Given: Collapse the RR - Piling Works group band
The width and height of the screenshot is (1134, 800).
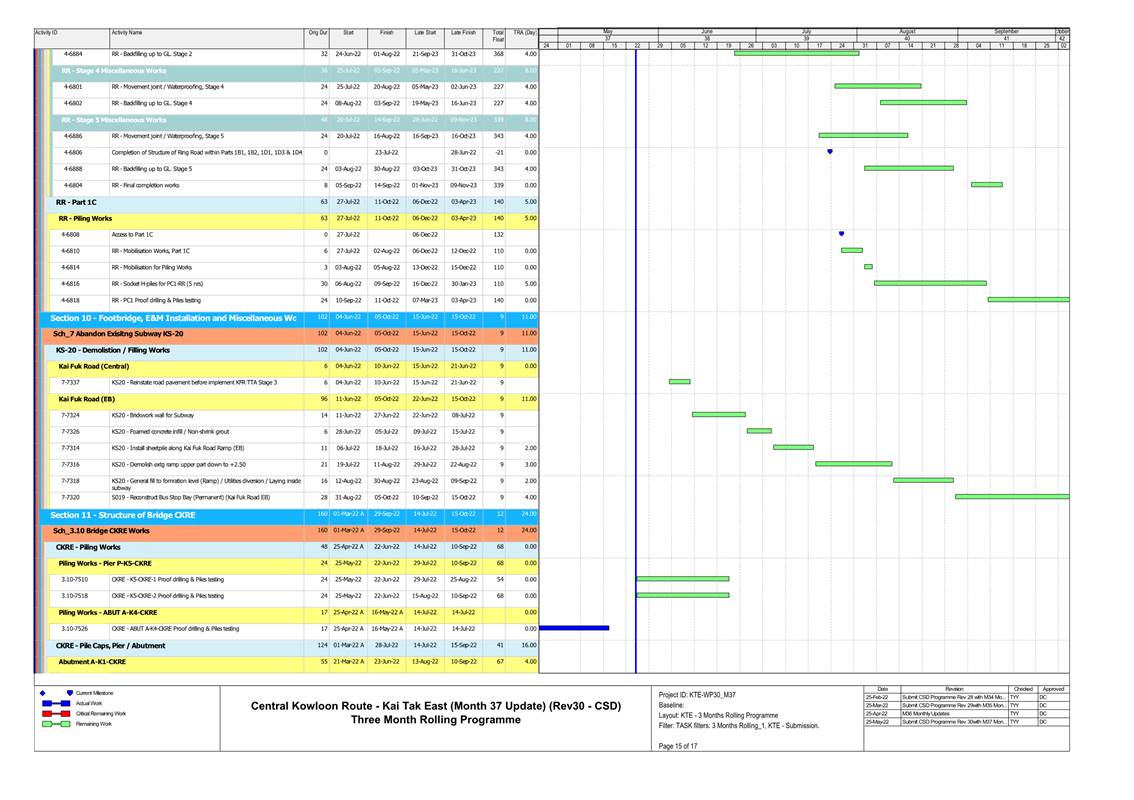Looking at the screenshot, I should tap(86, 218).
